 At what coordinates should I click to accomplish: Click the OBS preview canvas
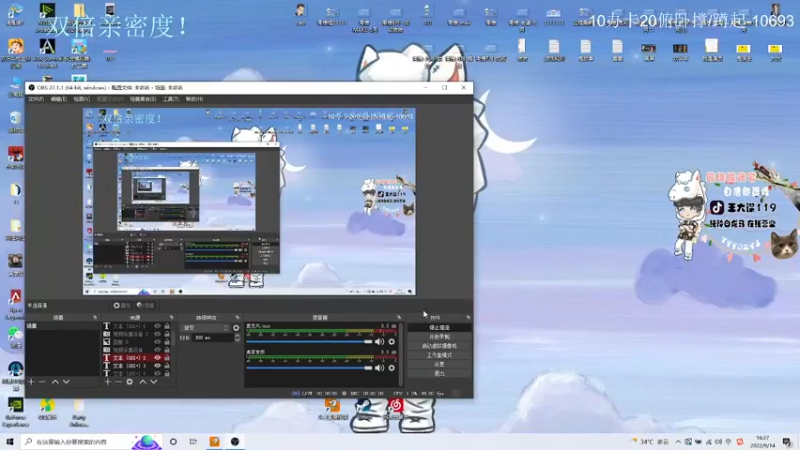coord(249,202)
